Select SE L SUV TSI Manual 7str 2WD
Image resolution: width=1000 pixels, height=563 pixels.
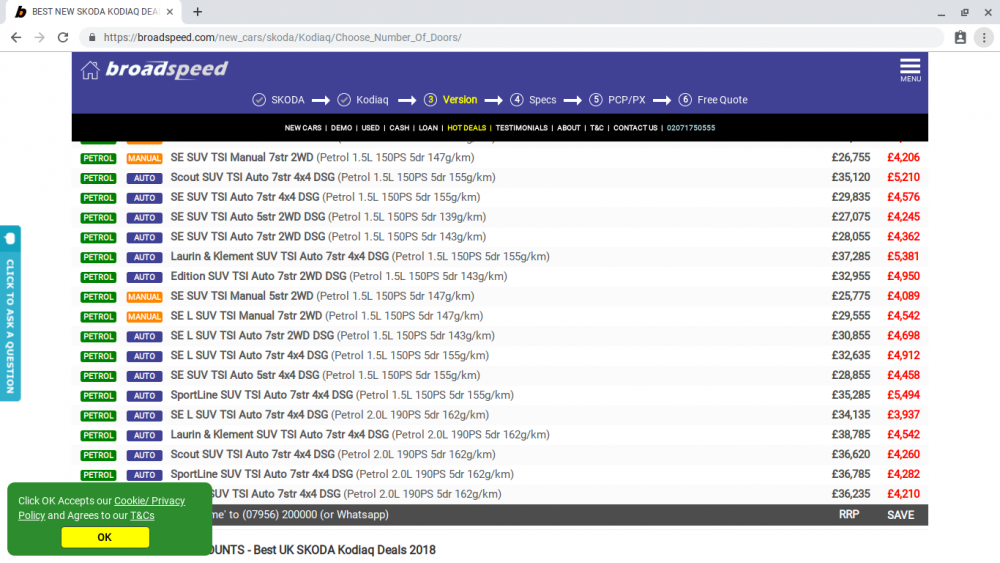click(x=327, y=316)
